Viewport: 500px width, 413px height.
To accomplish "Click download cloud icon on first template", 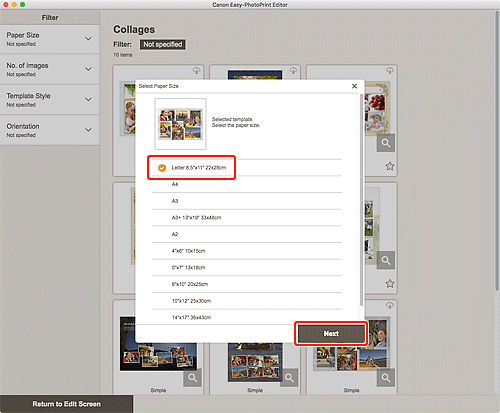I will coord(196,70).
